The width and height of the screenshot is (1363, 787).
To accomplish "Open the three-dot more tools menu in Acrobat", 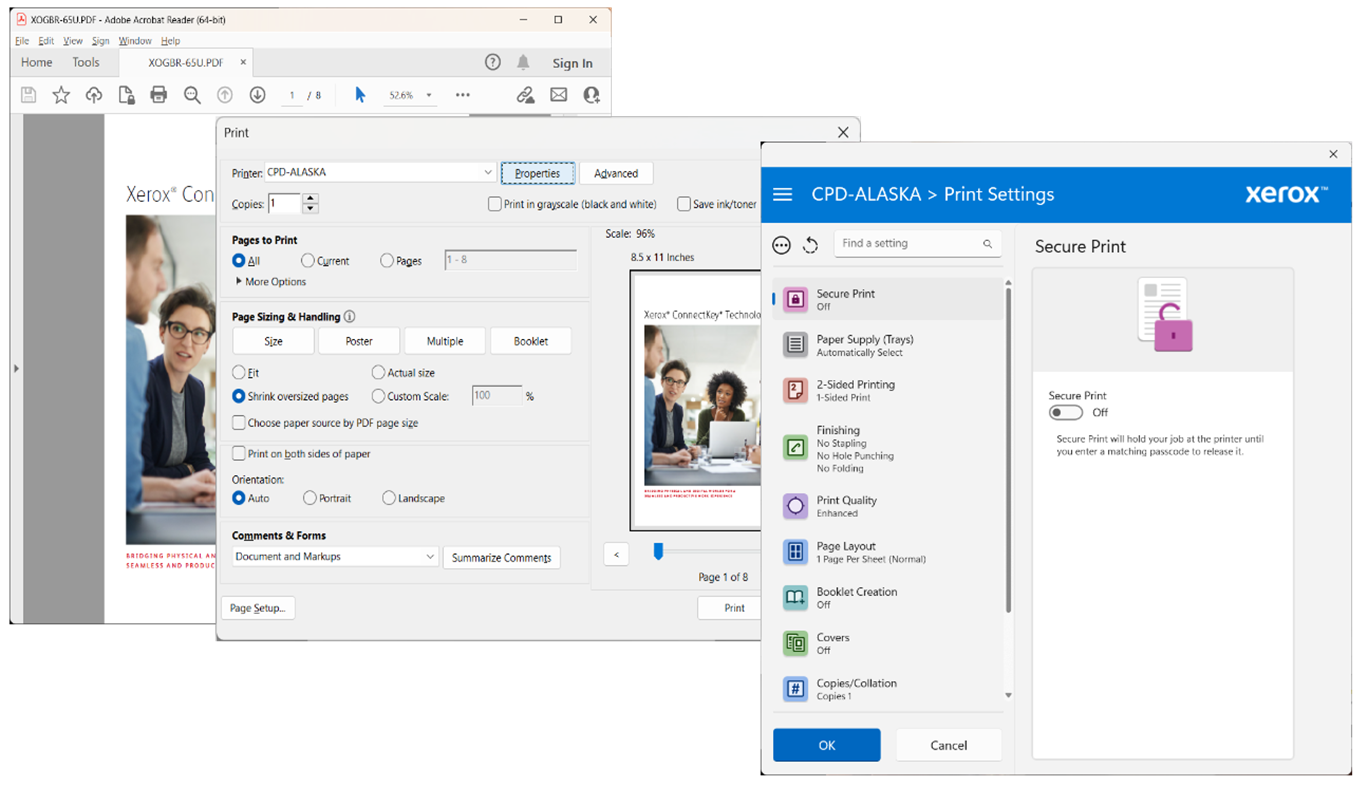I will (x=462, y=95).
